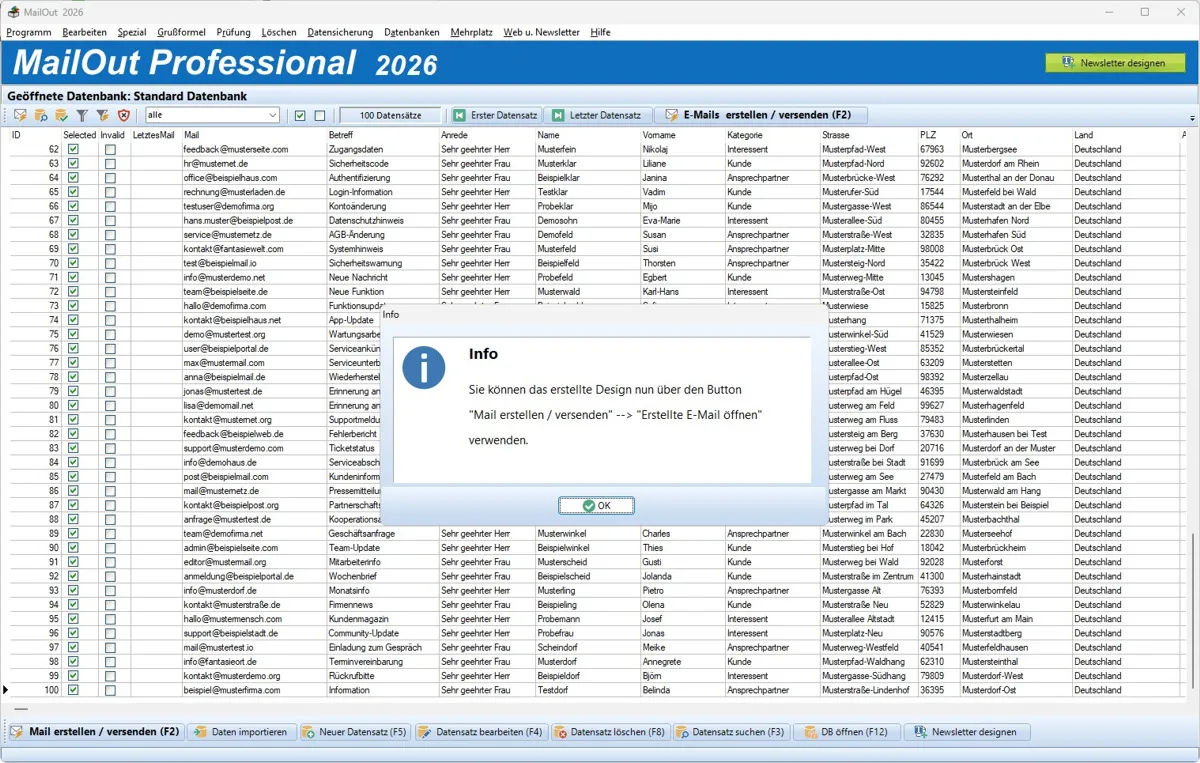This screenshot has height=763, width=1200.
Task: Click the database checkmark icon in the toolbar
Action: point(62,116)
